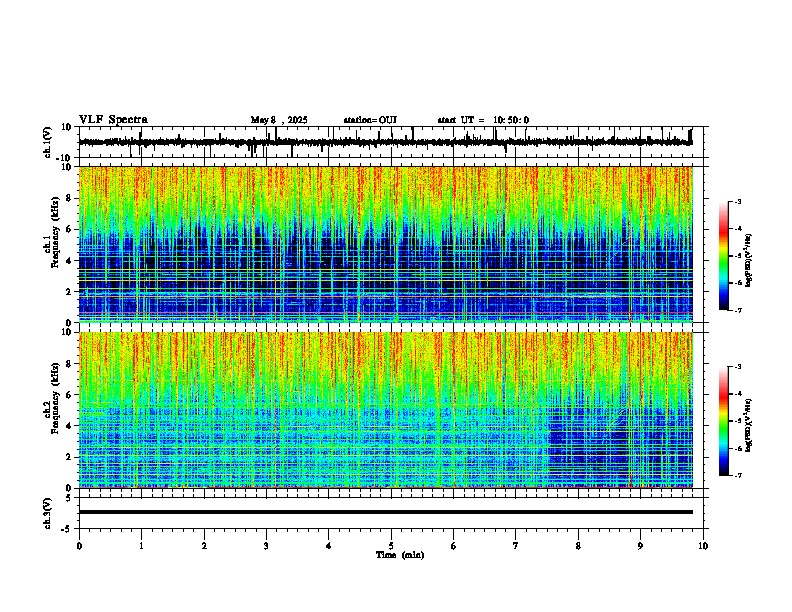
Task: Click time axis tick label "6"
Action: (454, 546)
